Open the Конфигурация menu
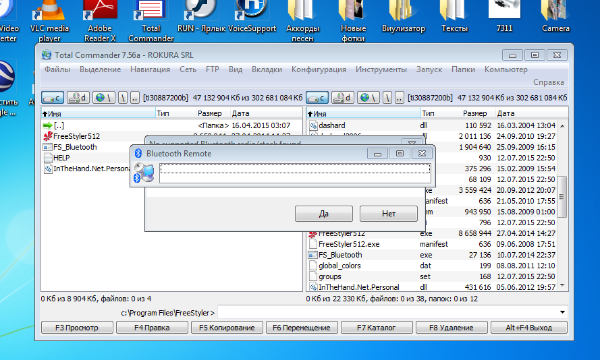 point(319,69)
